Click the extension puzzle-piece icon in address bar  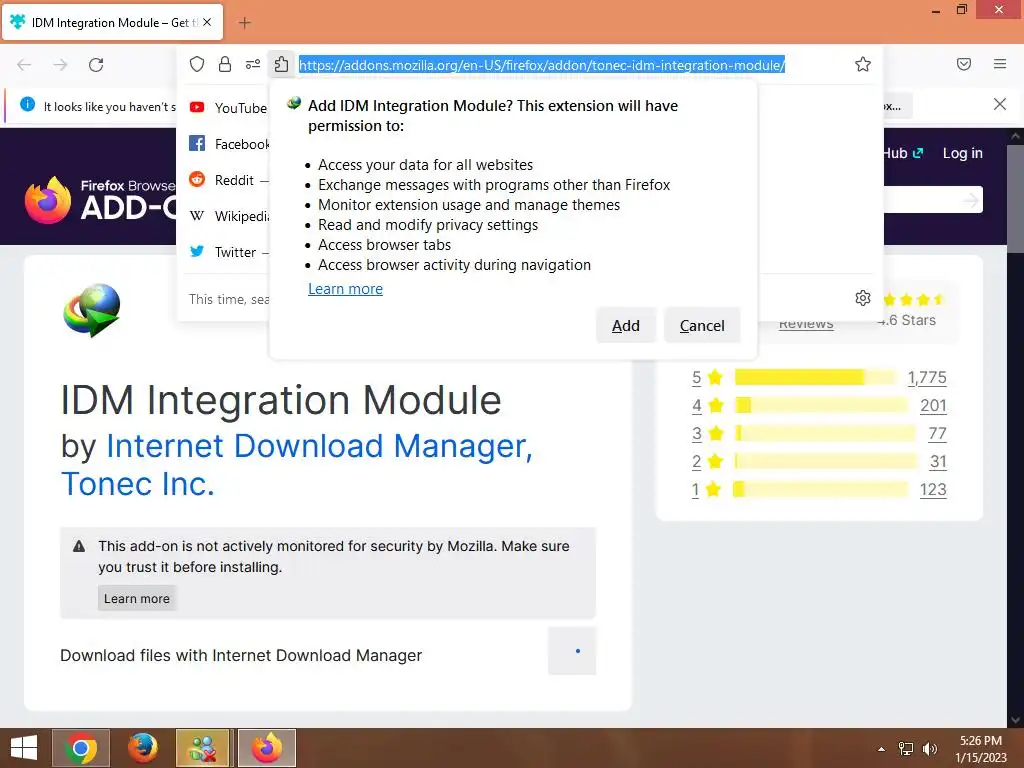(x=281, y=64)
